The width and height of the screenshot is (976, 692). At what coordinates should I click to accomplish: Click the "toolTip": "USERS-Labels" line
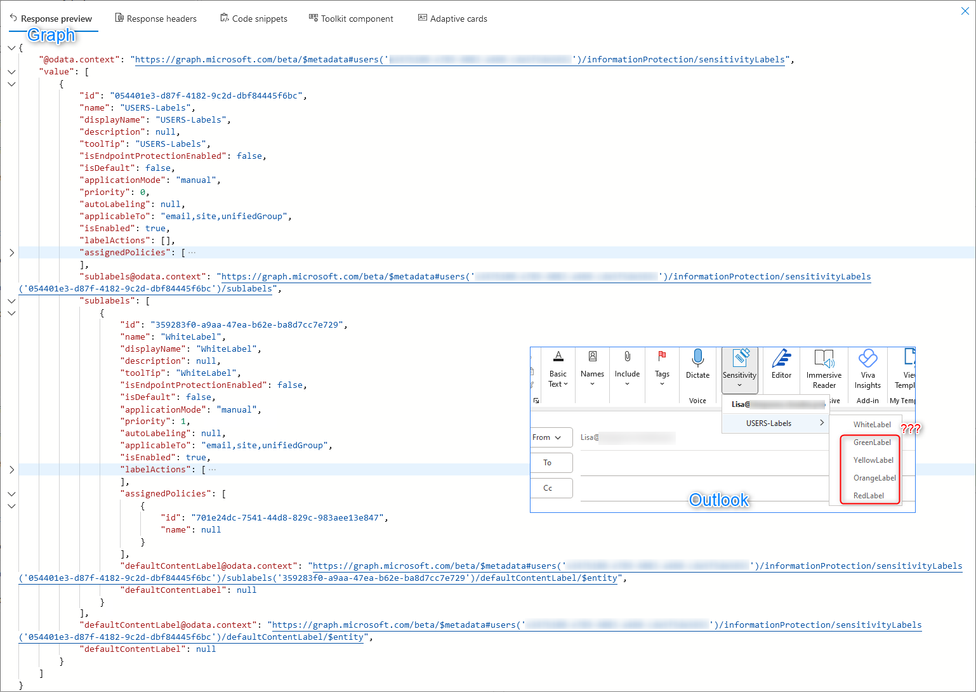coord(145,144)
